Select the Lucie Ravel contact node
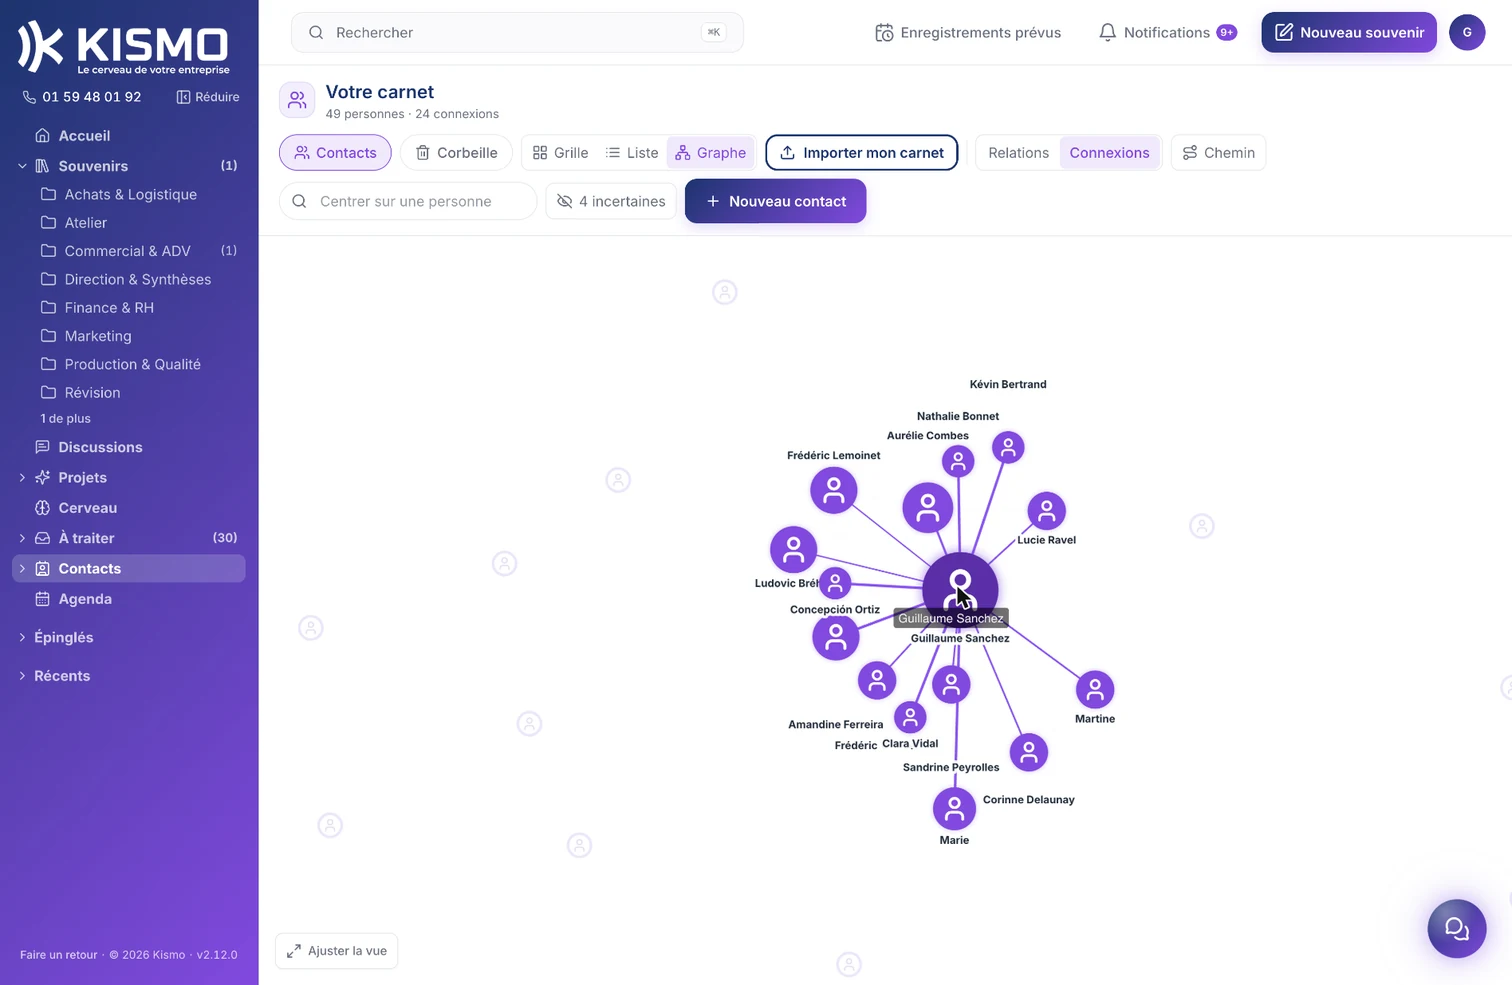The width and height of the screenshot is (1512, 985). pyautogui.click(x=1047, y=511)
